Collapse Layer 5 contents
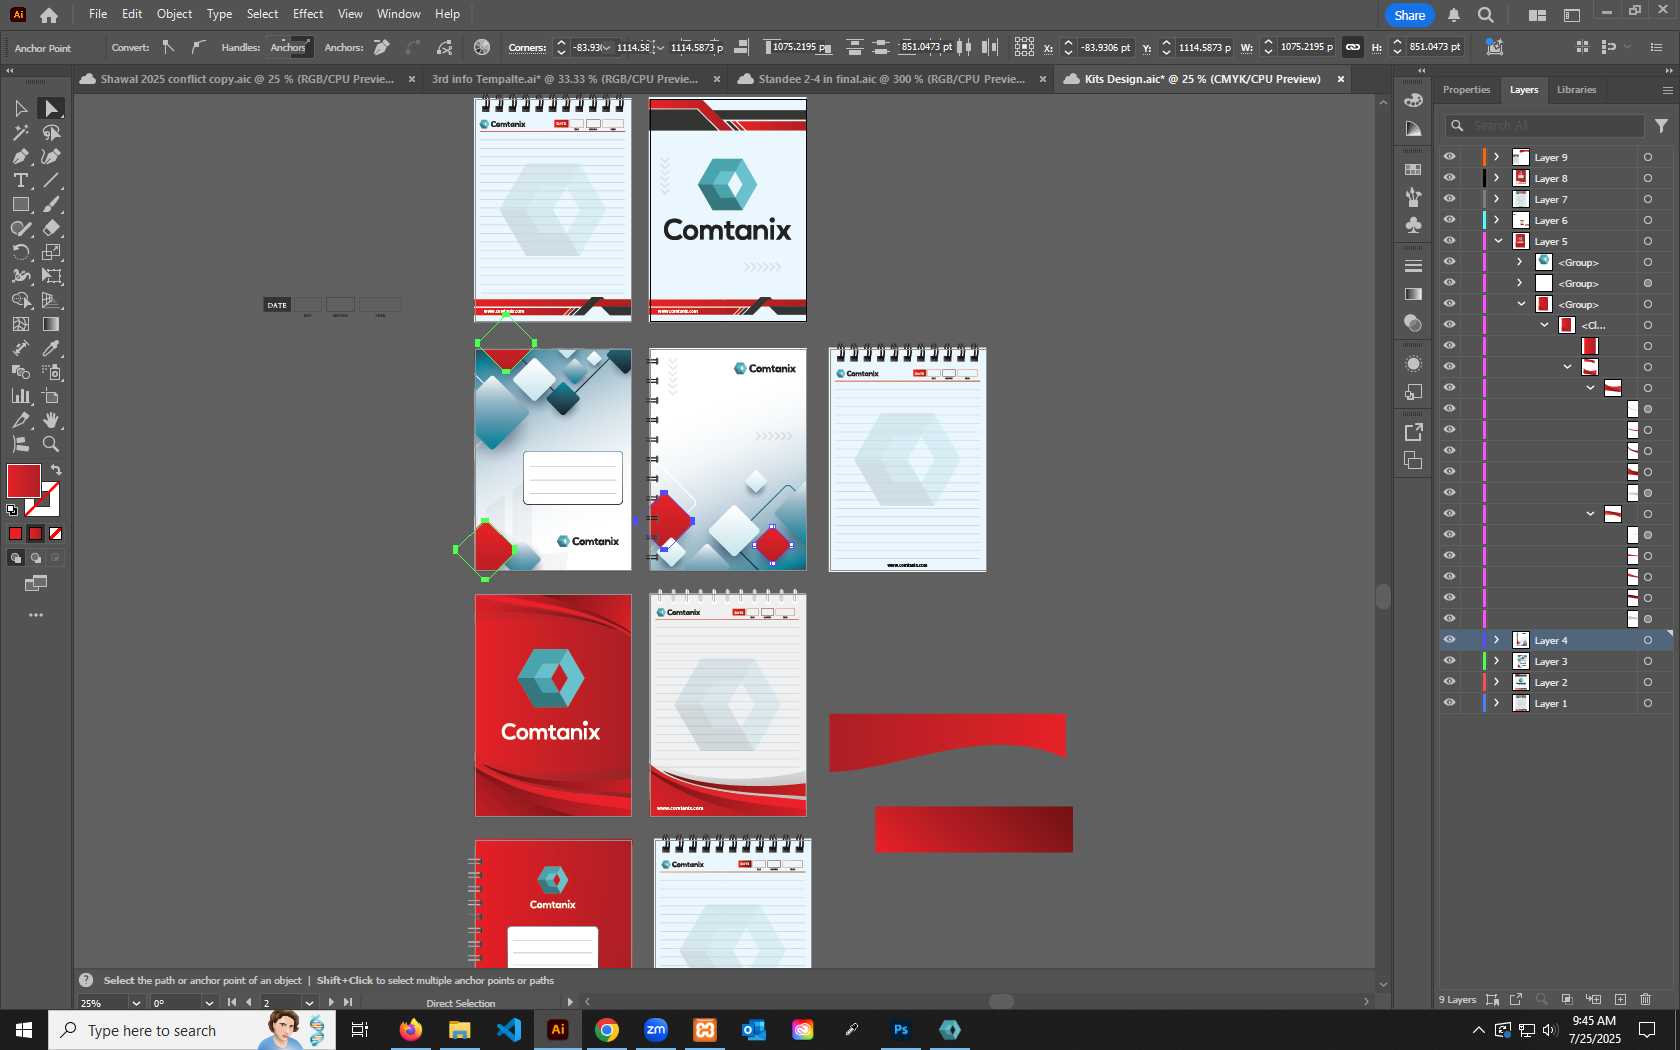Screen dimensions: 1680x1050 click(x=1498, y=241)
